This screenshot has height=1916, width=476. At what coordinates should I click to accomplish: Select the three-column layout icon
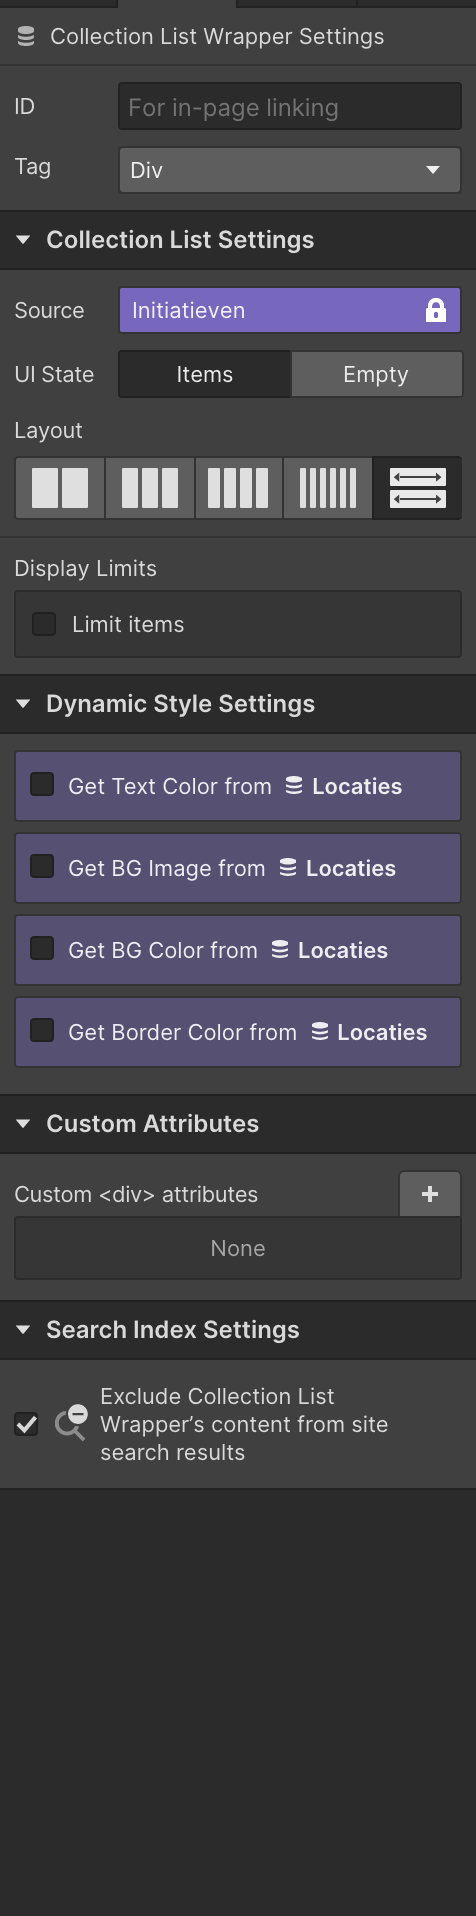pyautogui.click(x=150, y=488)
